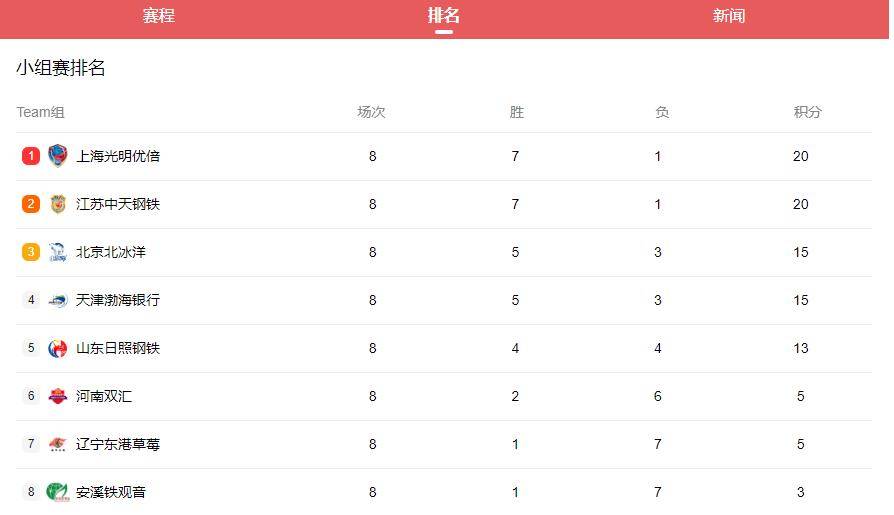The width and height of the screenshot is (894, 515).
Task: Click the 场次 column header
Action: click(371, 112)
